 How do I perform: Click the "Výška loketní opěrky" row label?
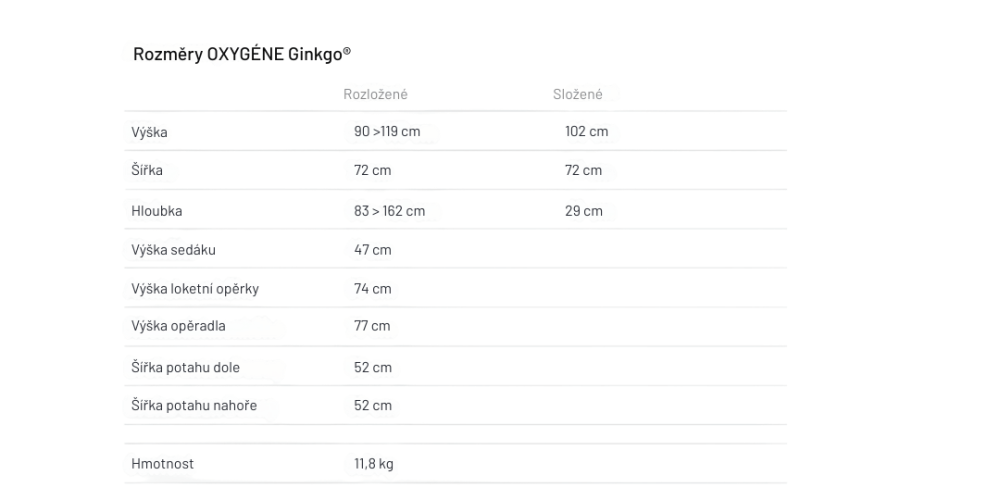click(195, 289)
